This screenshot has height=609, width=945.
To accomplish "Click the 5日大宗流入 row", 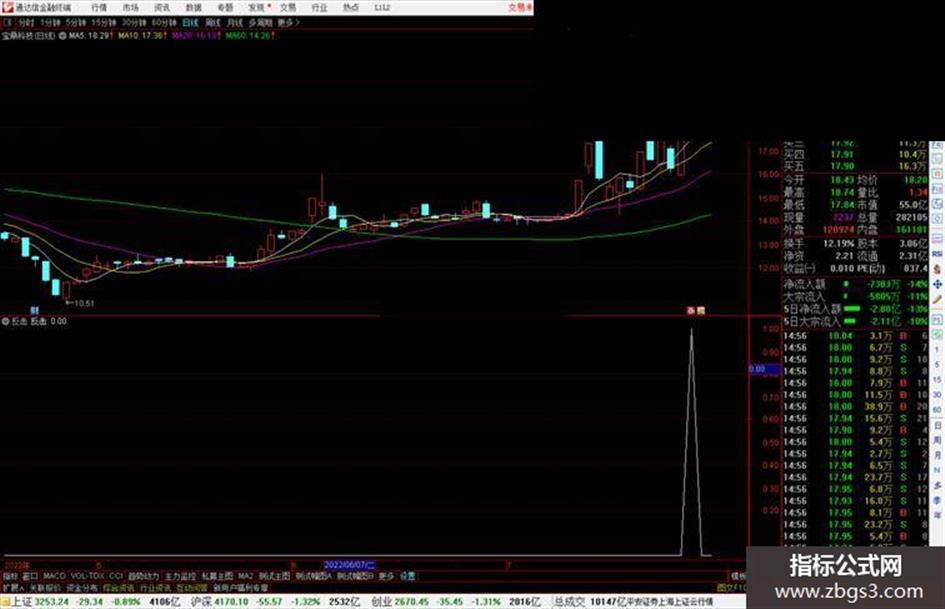I will [x=856, y=321].
